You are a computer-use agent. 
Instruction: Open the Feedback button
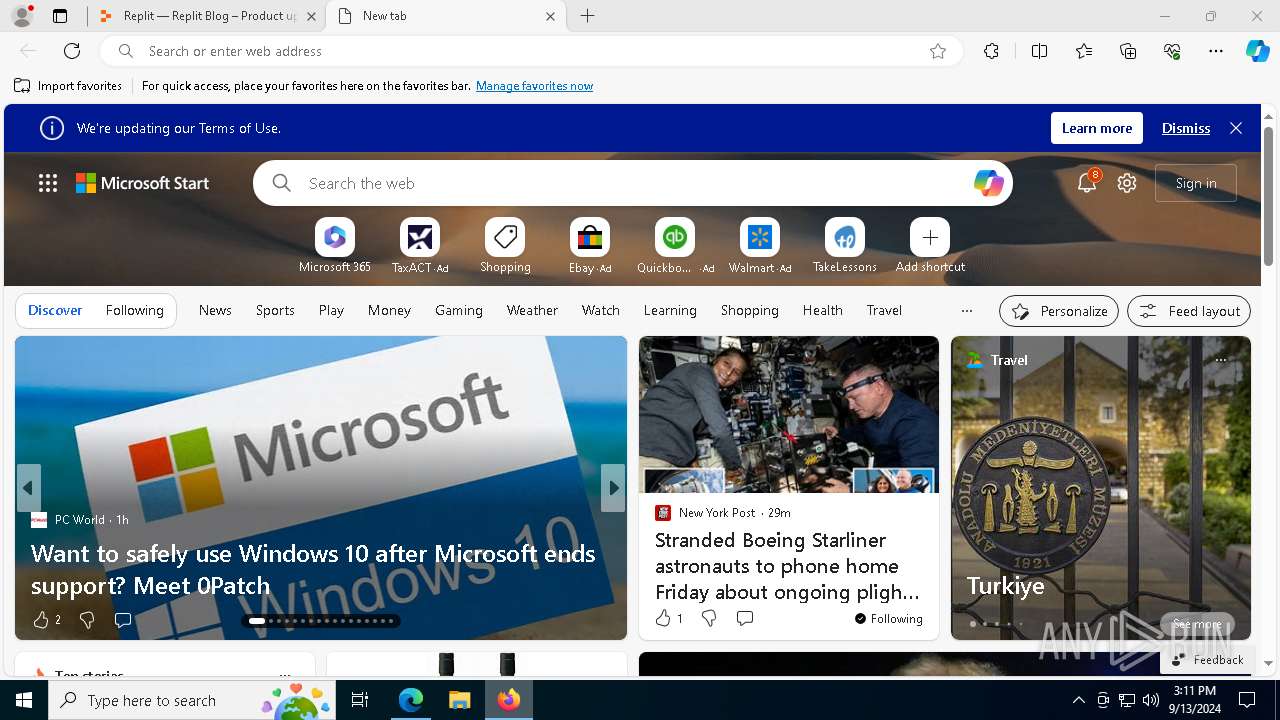coord(1207,659)
